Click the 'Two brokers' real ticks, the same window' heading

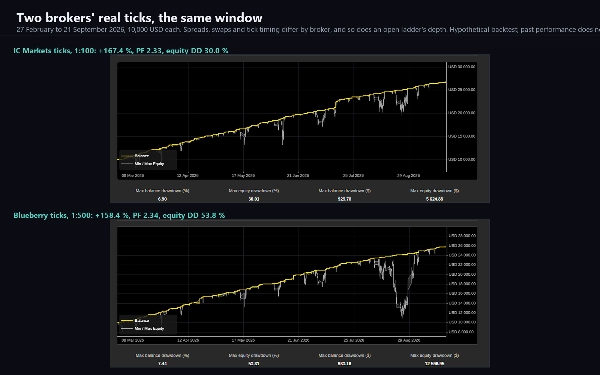point(139,18)
